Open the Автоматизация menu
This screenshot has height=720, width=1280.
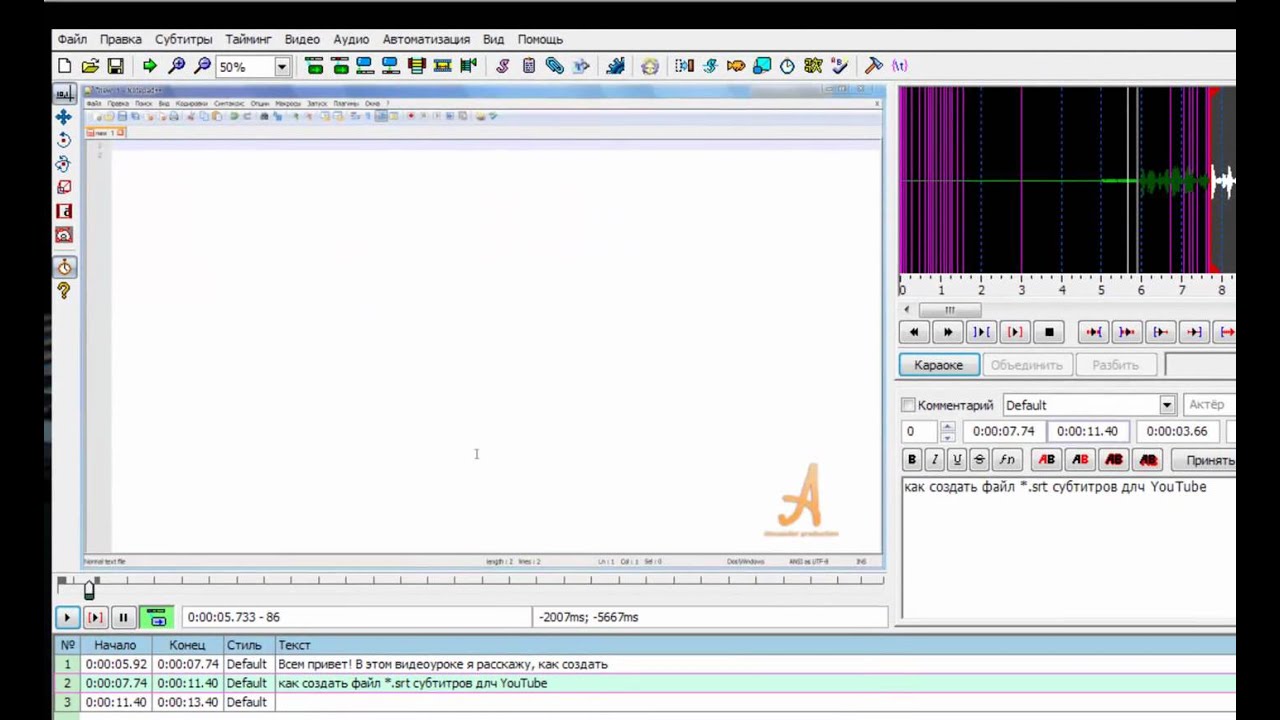(x=426, y=39)
